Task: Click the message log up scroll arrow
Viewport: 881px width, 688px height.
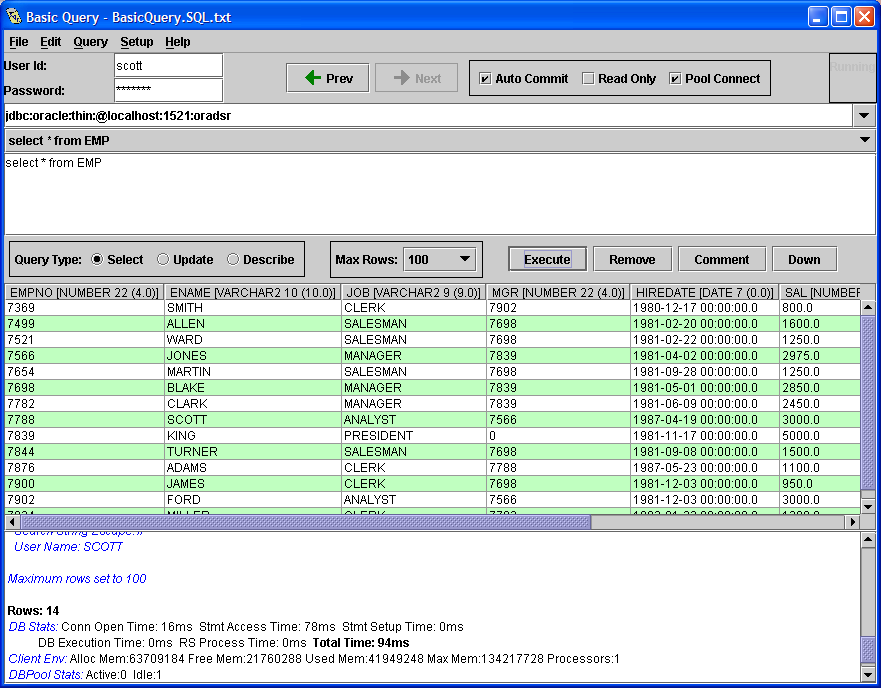Action: click(x=868, y=540)
